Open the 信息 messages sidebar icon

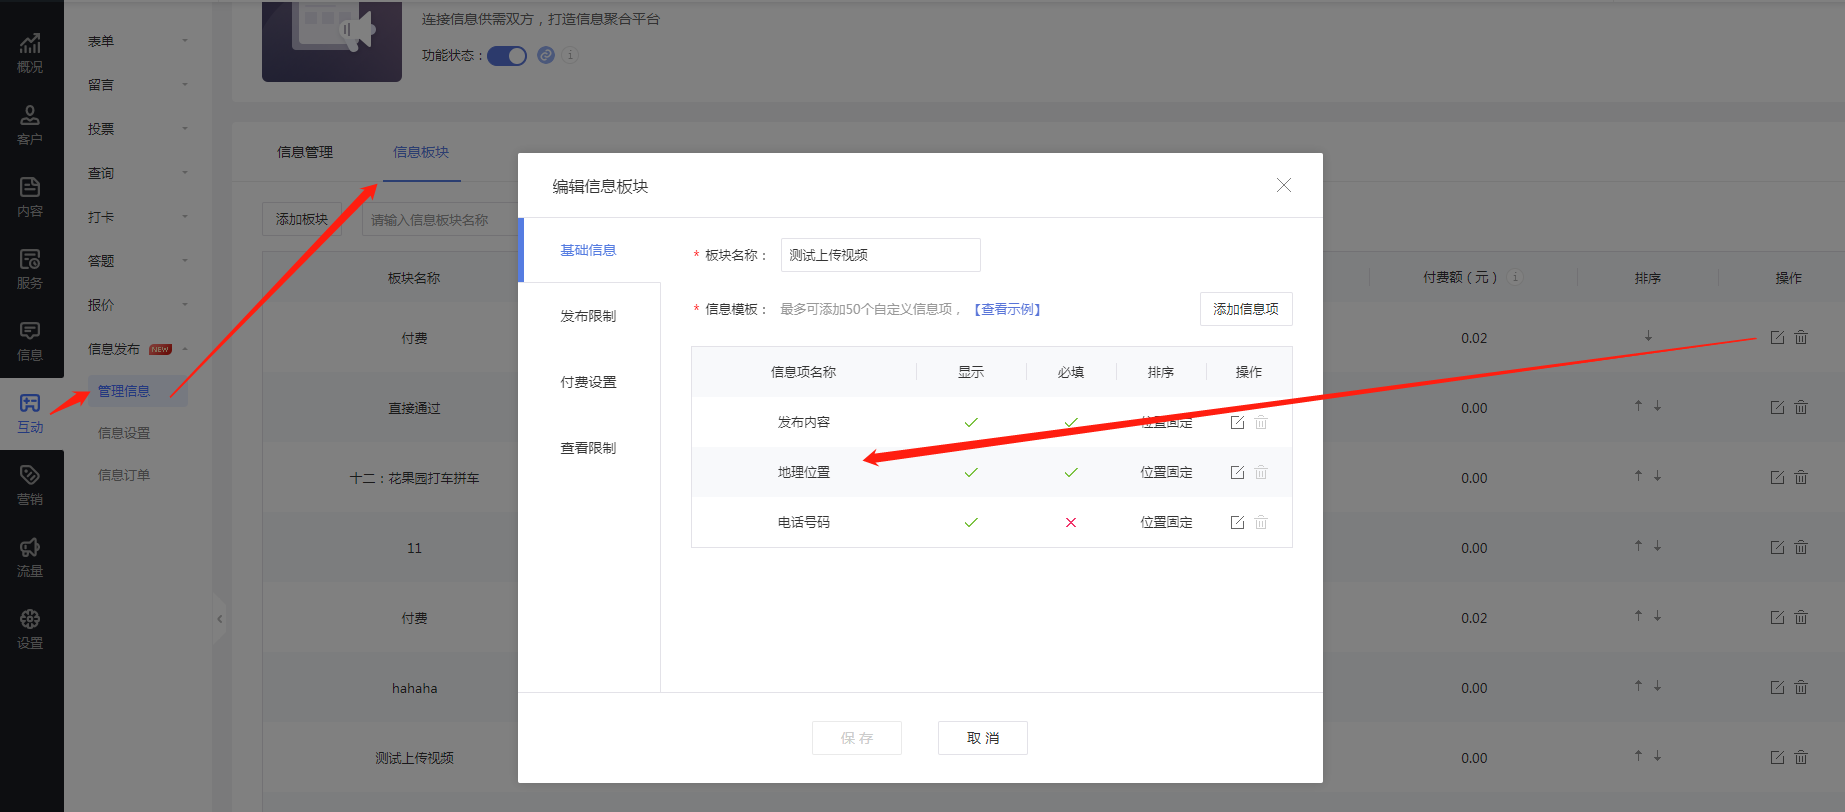30,342
